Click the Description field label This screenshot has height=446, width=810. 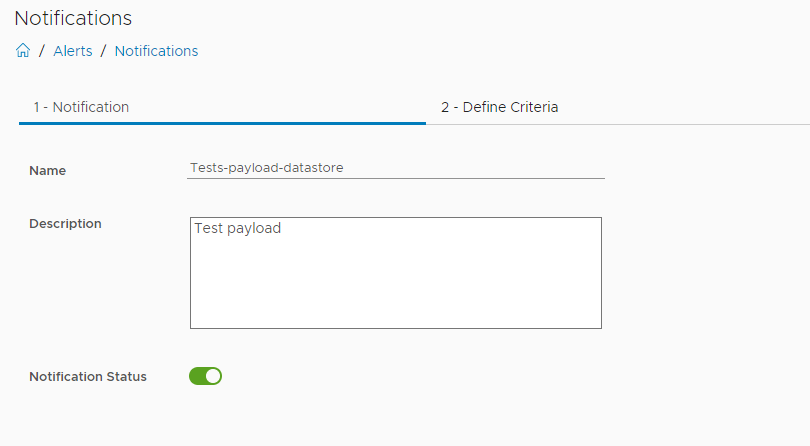point(65,224)
